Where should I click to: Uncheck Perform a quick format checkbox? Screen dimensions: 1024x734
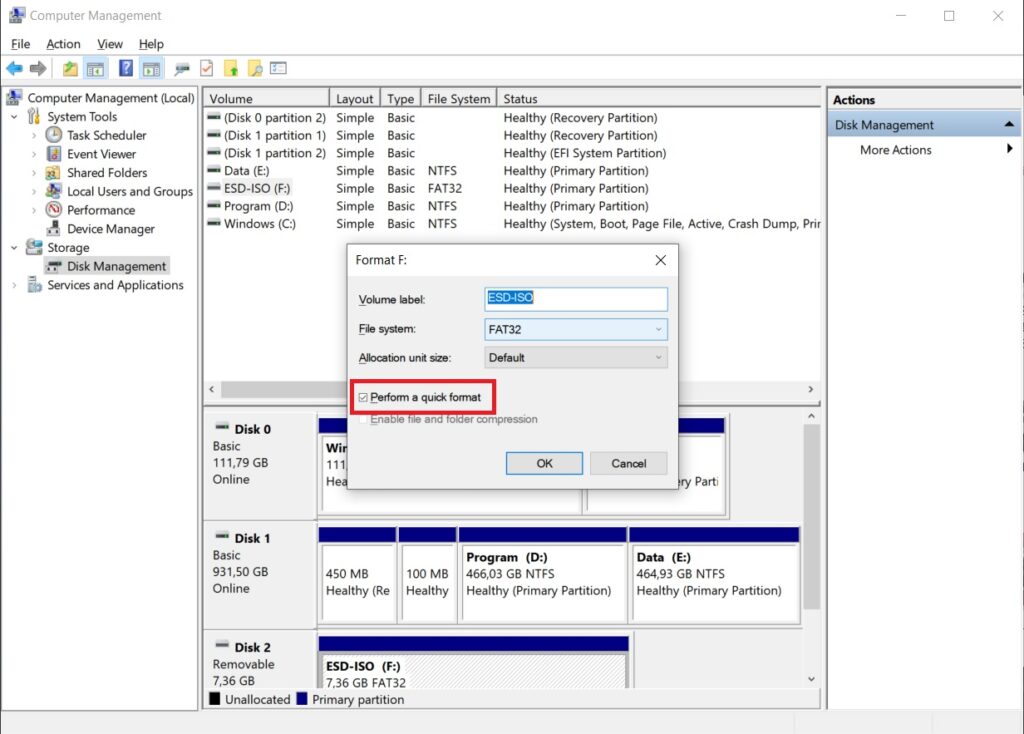point(363,398)
